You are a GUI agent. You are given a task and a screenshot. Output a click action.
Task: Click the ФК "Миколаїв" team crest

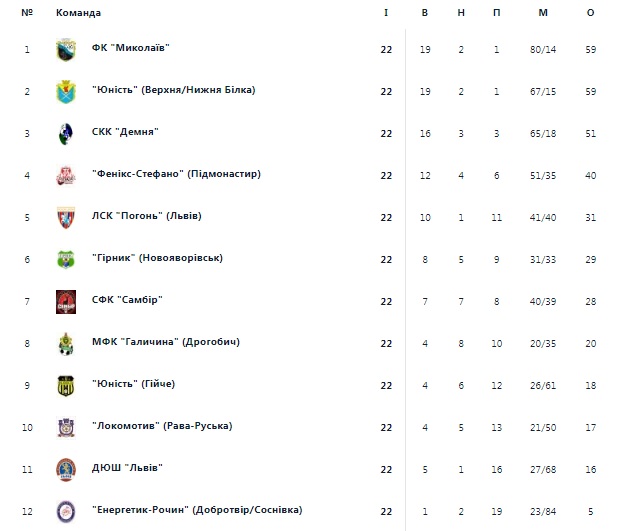66,50
